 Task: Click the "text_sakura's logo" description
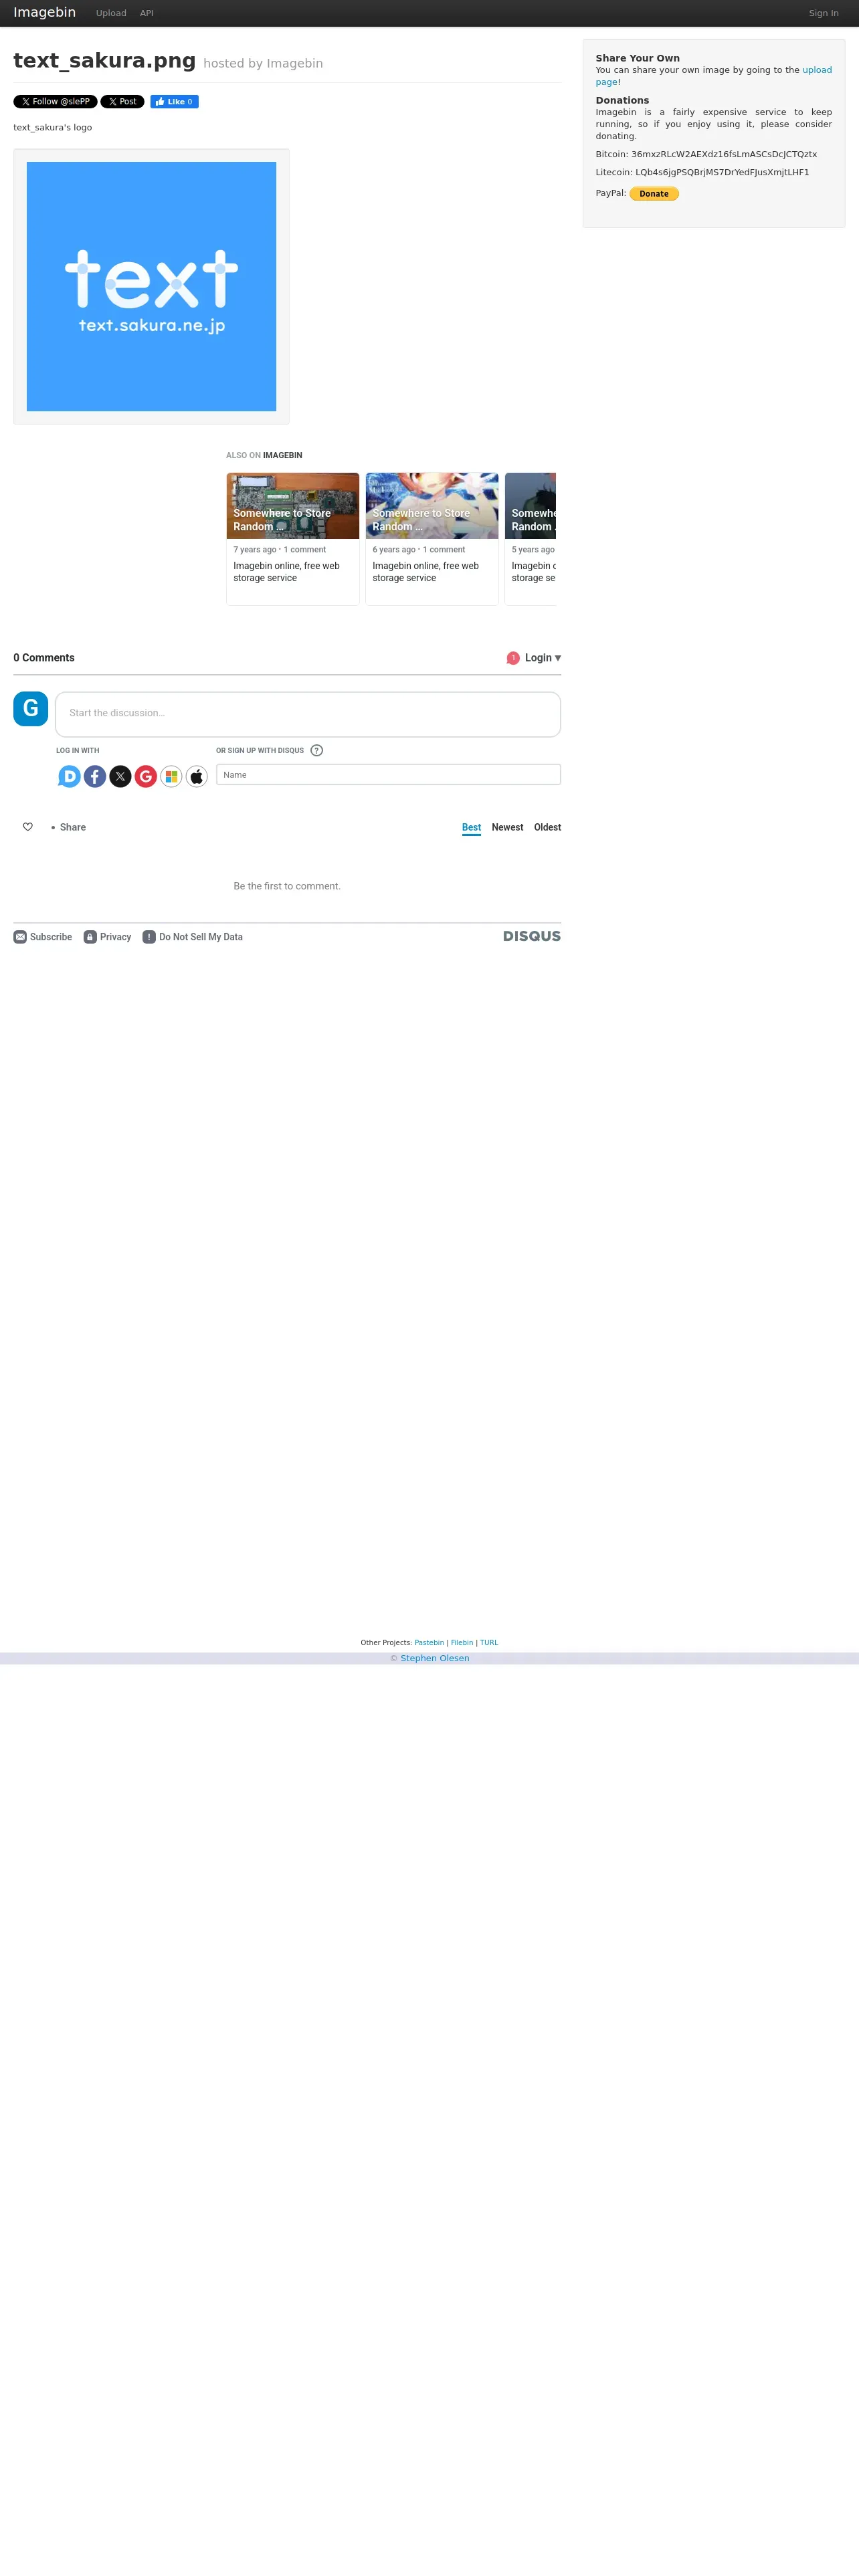point(53,128)
